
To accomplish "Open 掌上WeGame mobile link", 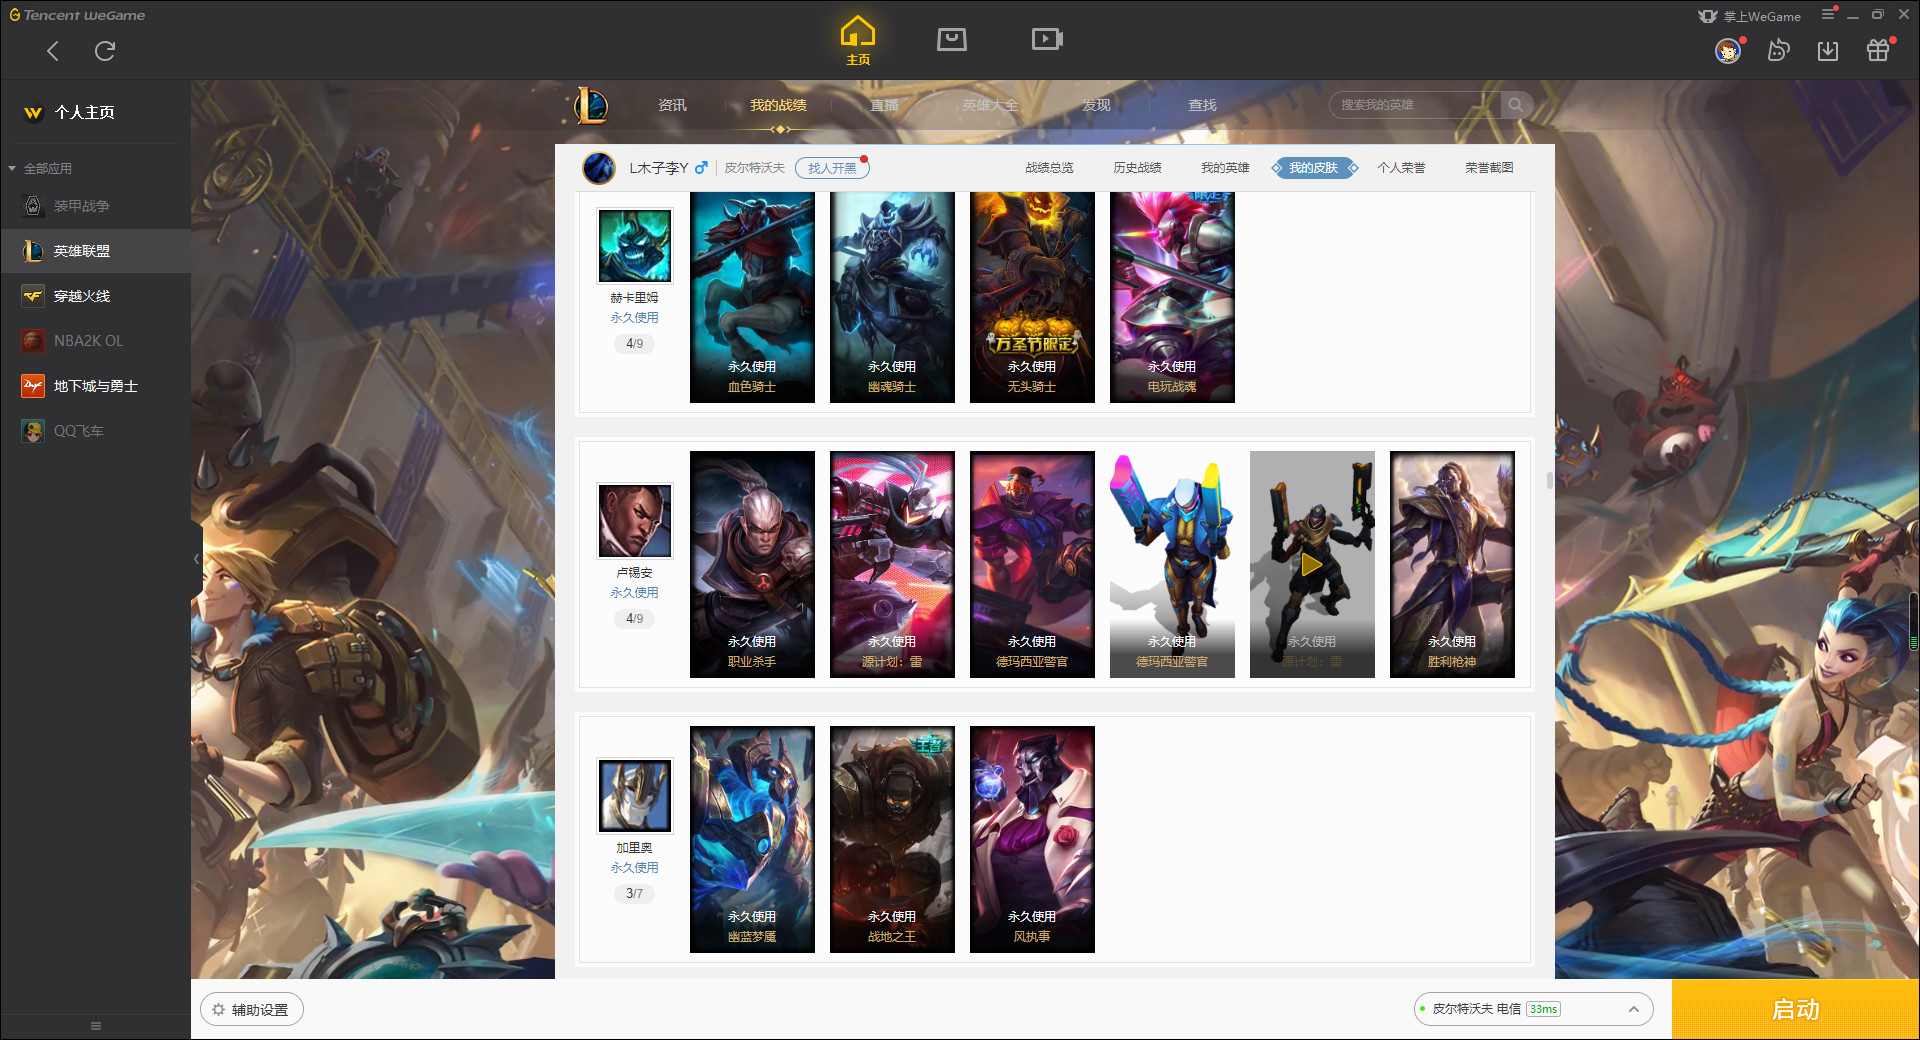I will (x=1749, y=16).
